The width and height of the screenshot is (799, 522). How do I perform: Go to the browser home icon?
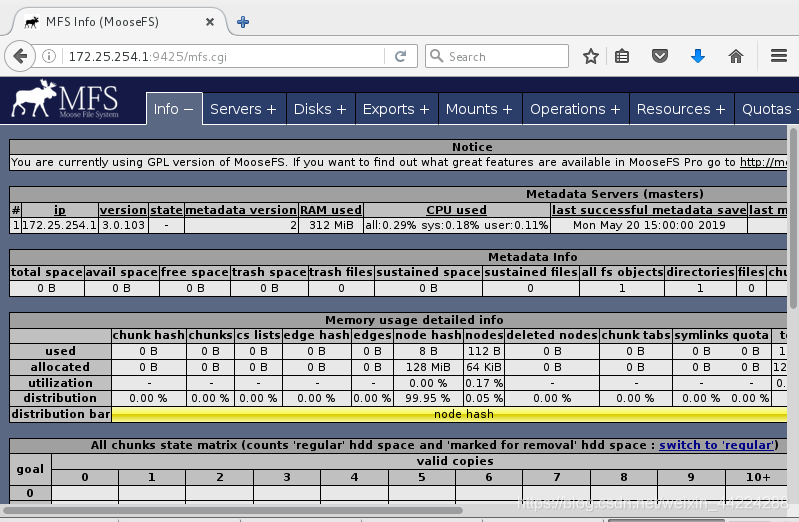736,56
